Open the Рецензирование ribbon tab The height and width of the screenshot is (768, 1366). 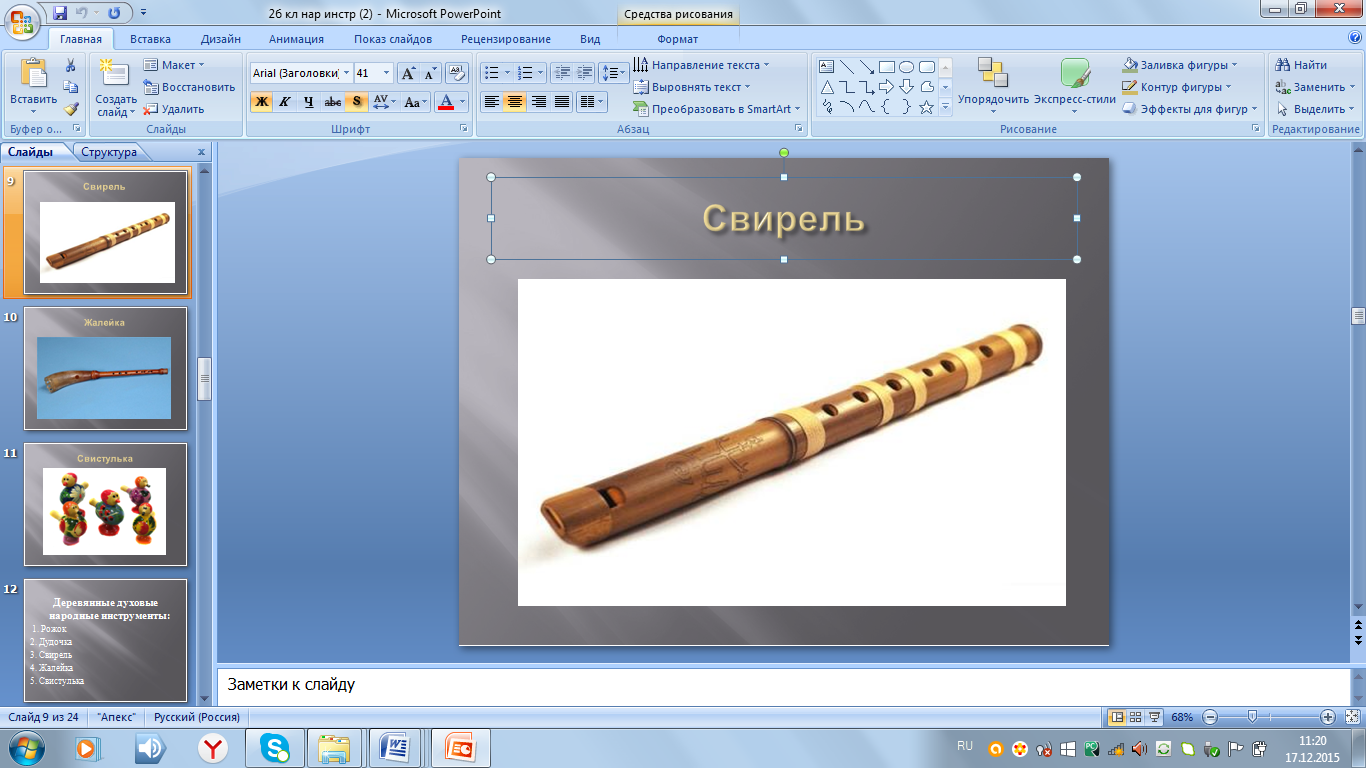pyautogui.click(x=506, y=39)
